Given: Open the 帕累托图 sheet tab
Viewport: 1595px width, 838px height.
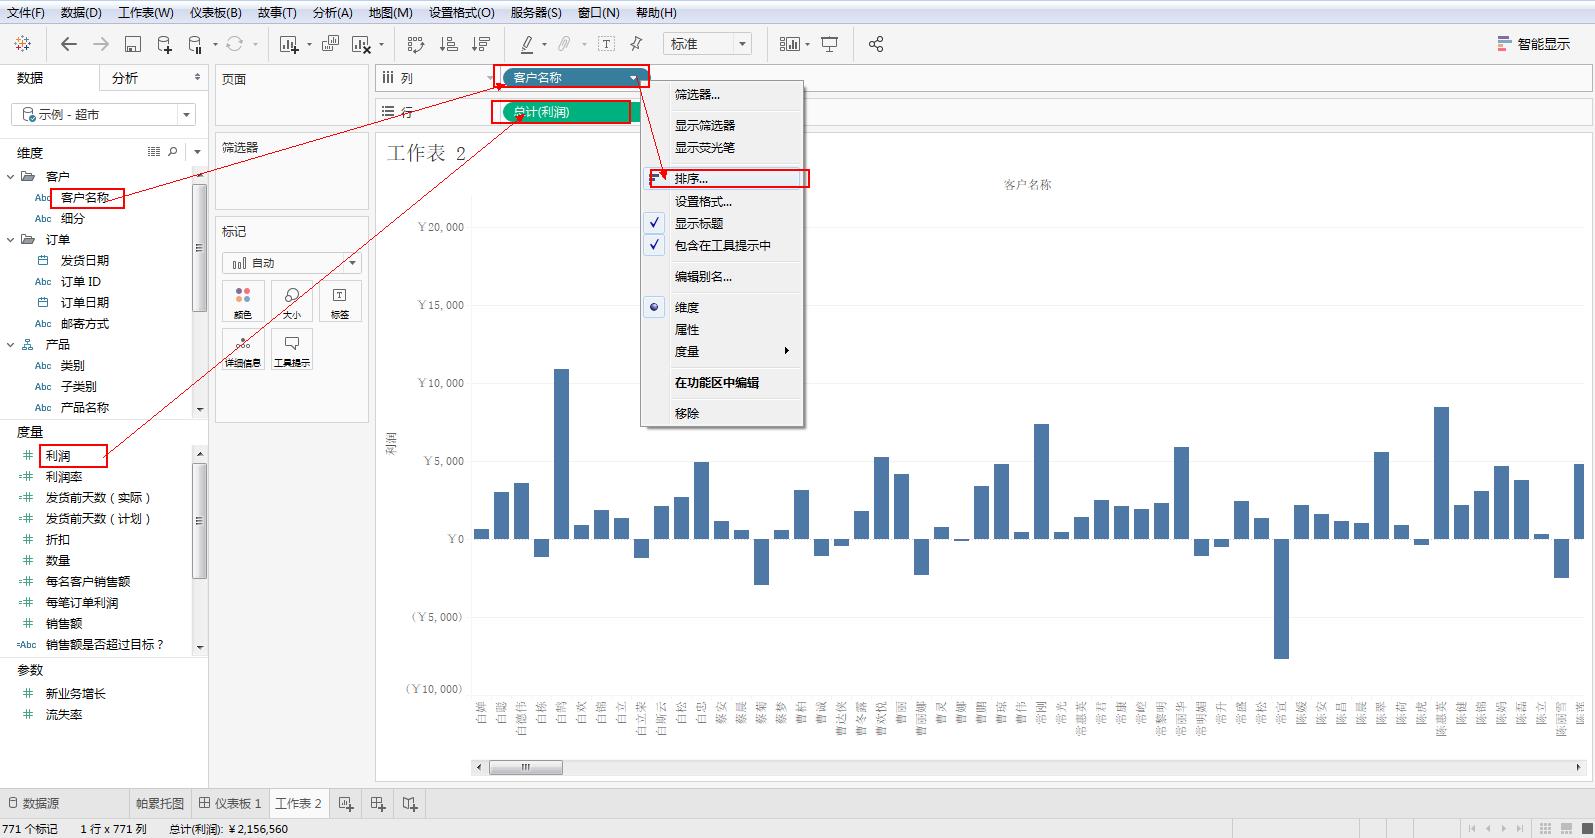Looking at the screenshot, I should [x=160, y=803].
